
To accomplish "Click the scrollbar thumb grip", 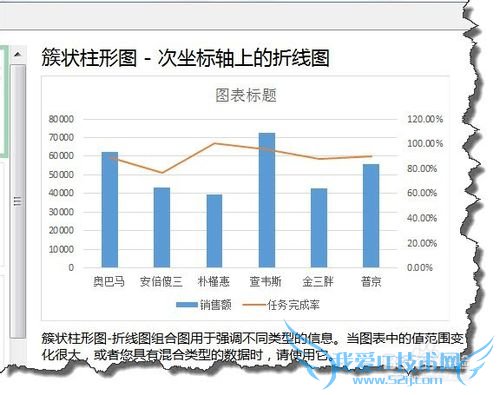I will point(18,201).
